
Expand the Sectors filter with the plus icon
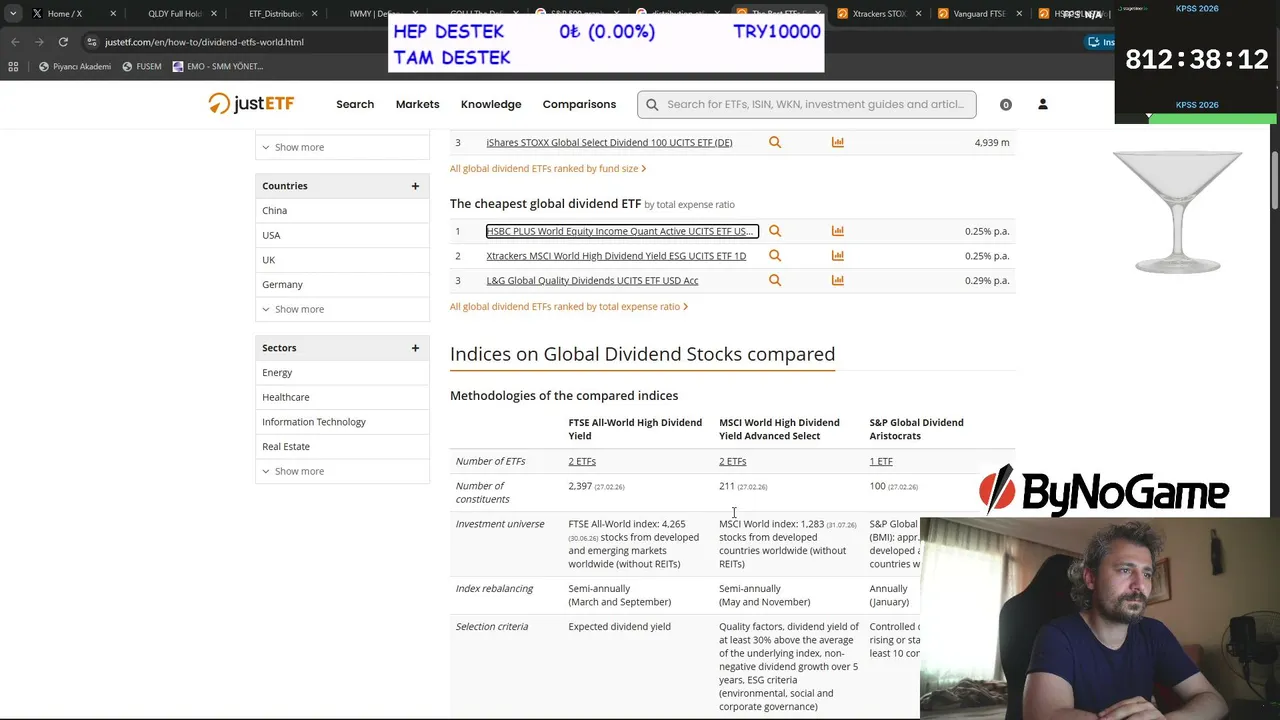(x=415, y=348)
